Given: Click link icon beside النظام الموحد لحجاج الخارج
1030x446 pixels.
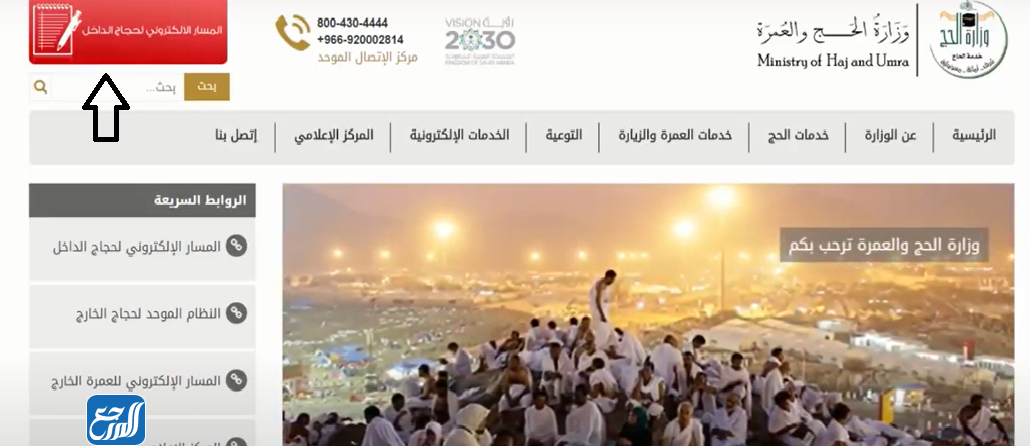Looking at the screenshot, I should click(x=236, y=313).
